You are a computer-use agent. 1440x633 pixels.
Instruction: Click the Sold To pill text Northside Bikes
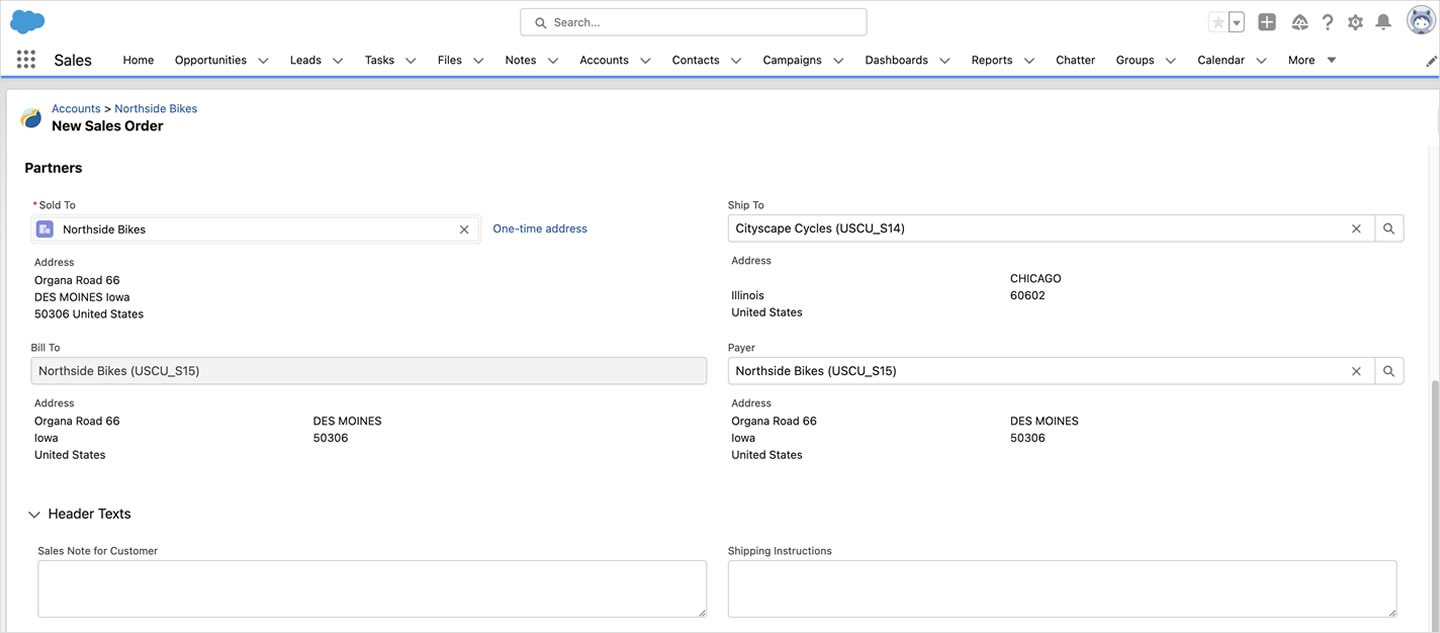[104, 229]
